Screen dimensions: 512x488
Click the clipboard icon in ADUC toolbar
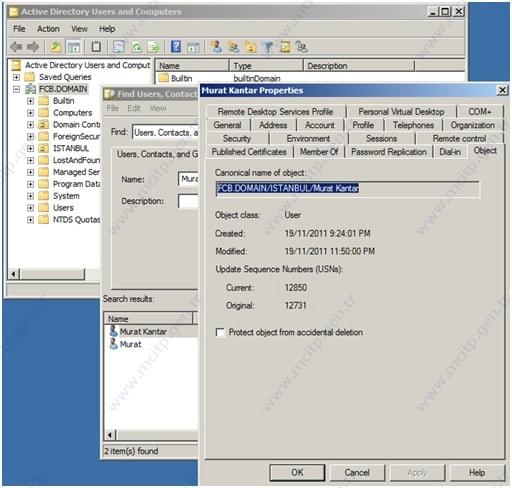[x=96, y=47]
